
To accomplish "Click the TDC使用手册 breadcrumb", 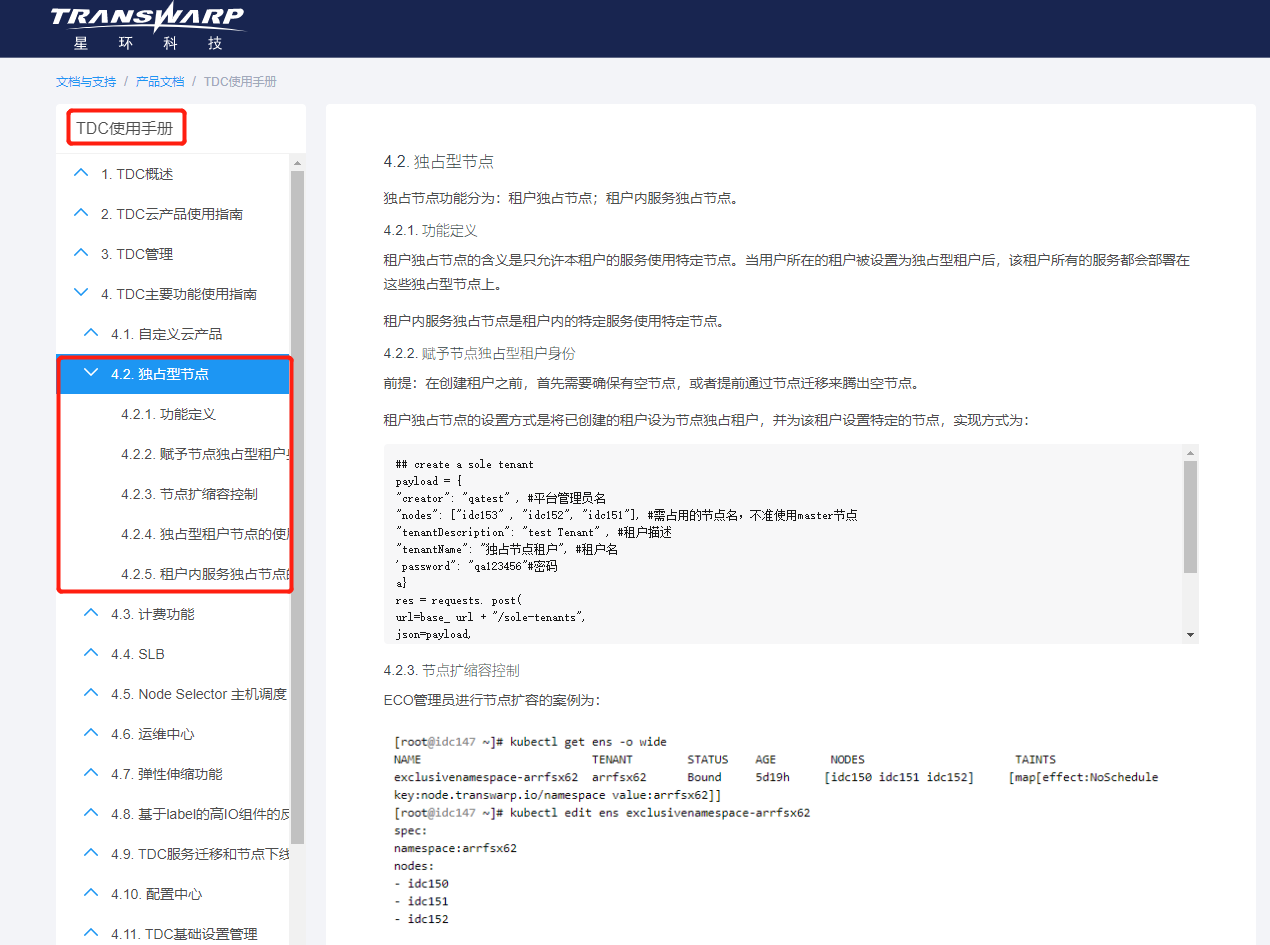I will (x=240, y=82).
